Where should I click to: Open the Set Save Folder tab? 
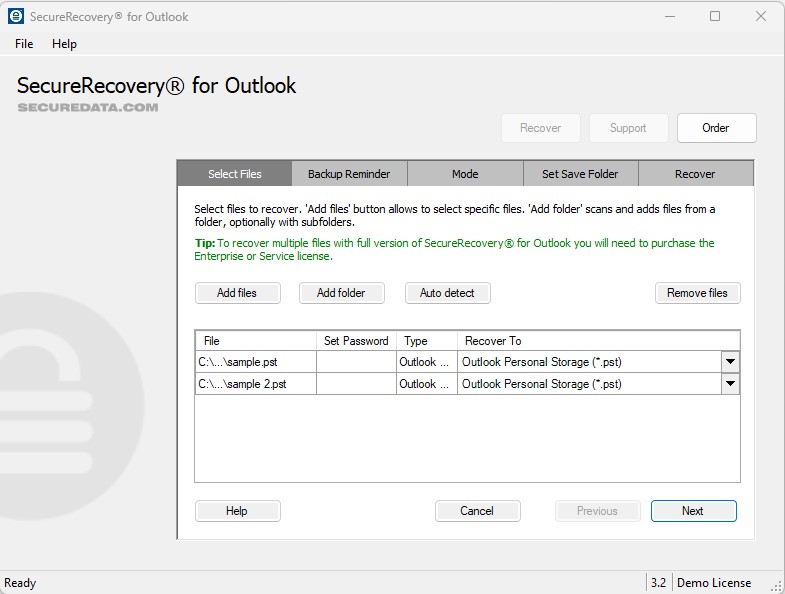pyautogui.click(x=580, y=174)
